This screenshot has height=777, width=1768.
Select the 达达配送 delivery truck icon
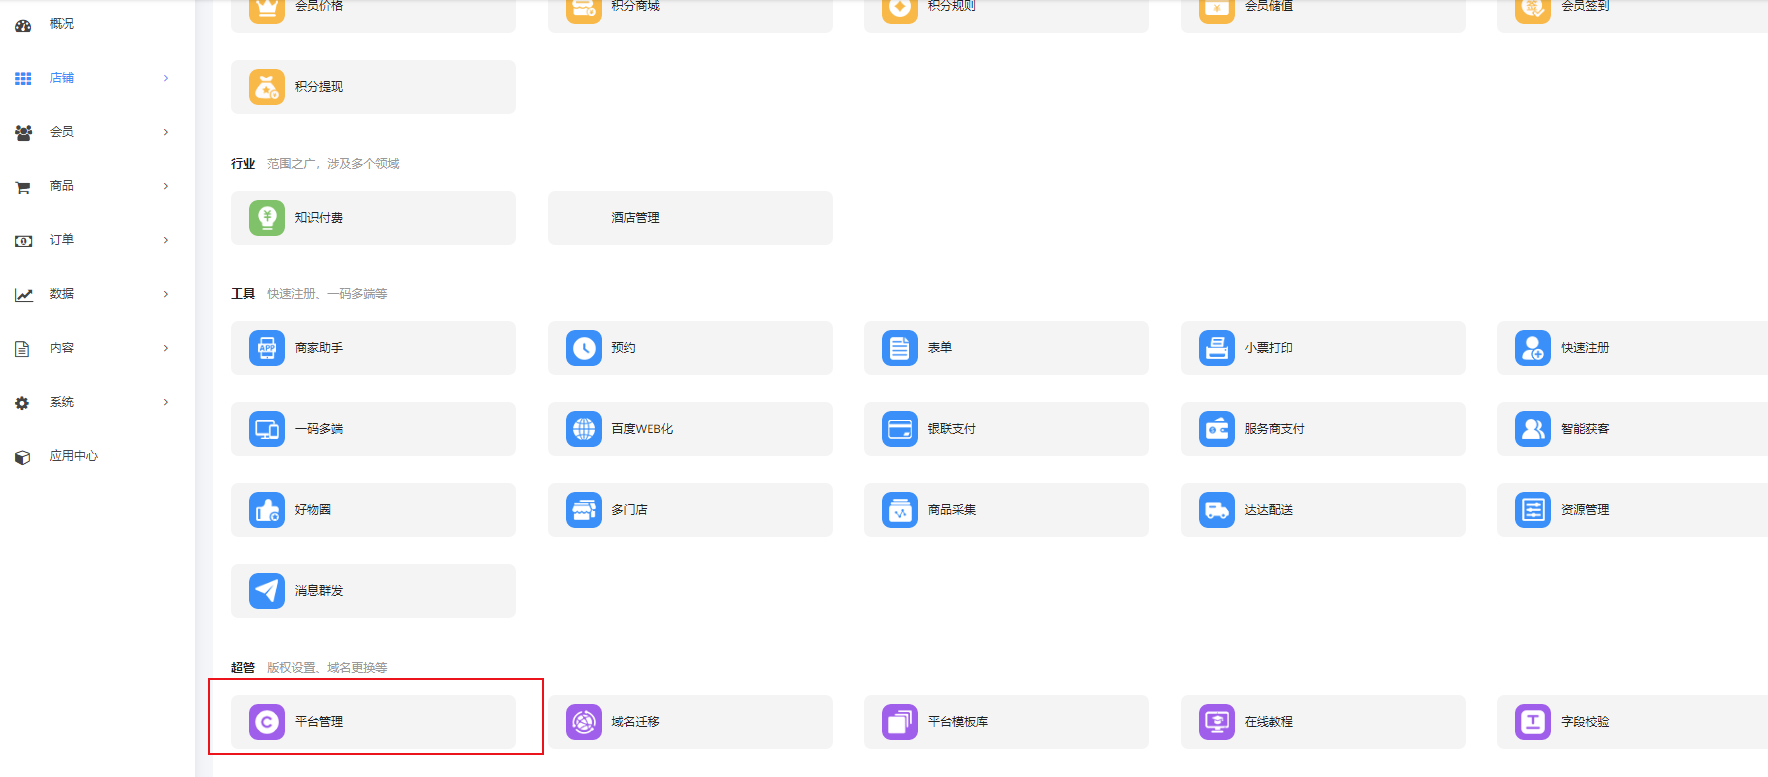(1217, 510)
